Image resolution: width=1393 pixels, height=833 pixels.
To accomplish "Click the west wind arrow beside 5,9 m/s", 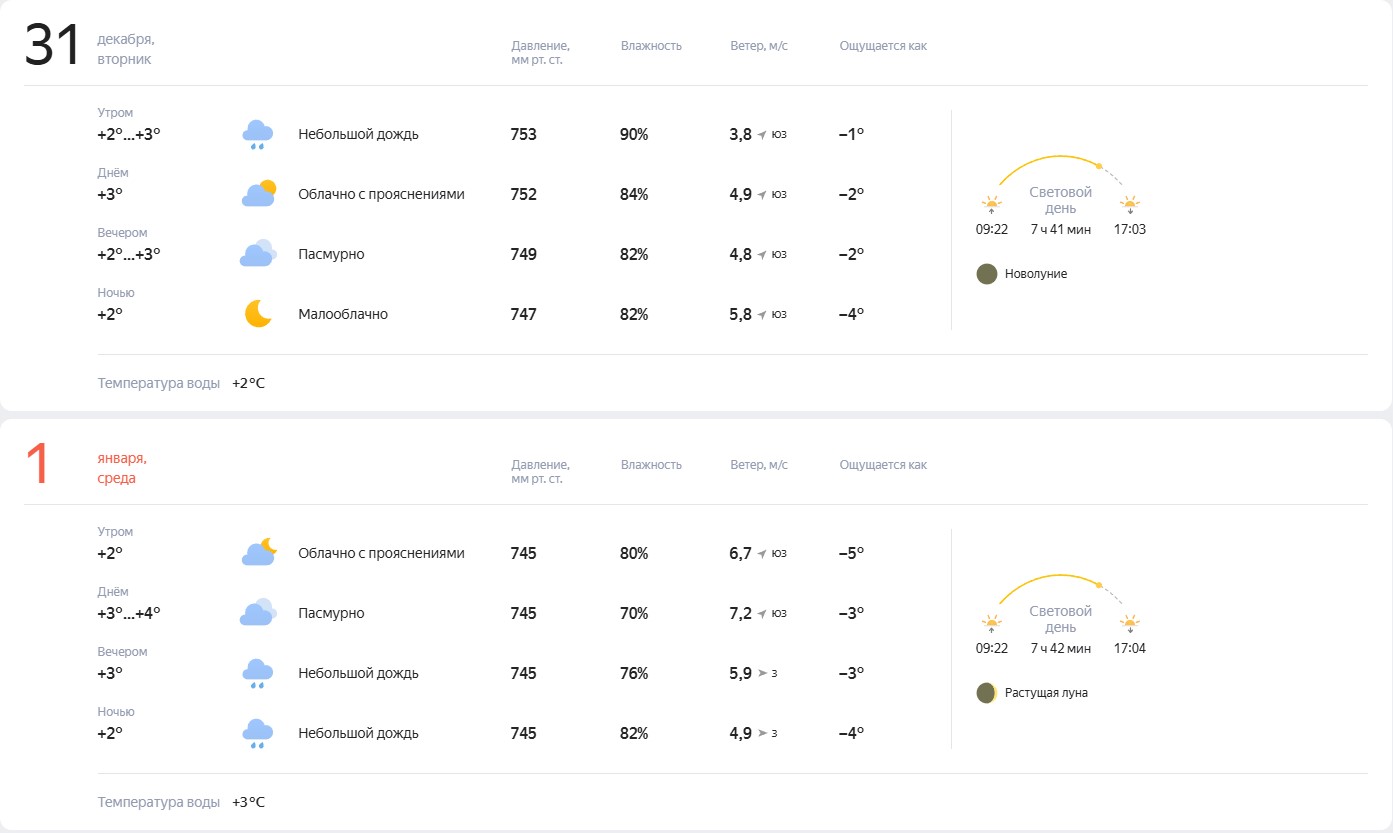I will [x=762, y=674].
